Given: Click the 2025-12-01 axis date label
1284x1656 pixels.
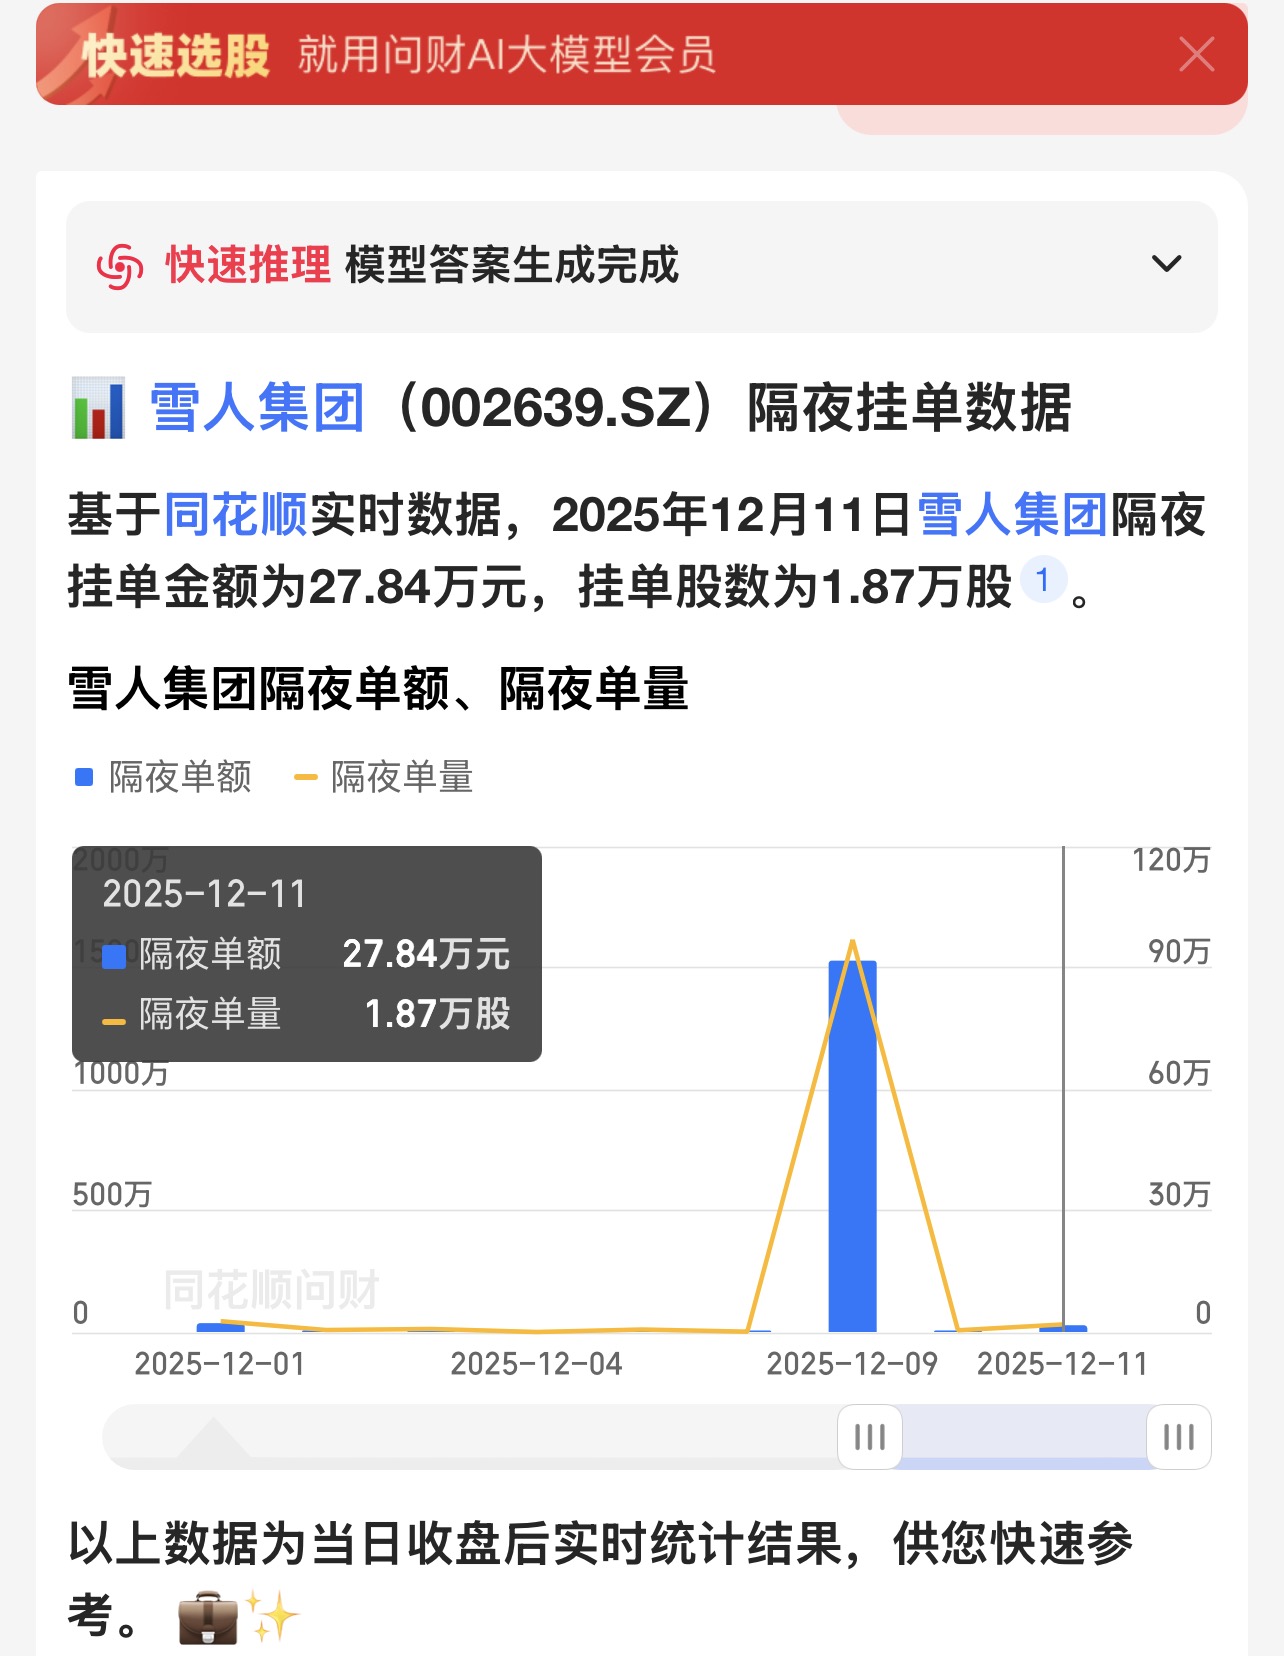Looking at the screenshot, I should point(220,1364).
